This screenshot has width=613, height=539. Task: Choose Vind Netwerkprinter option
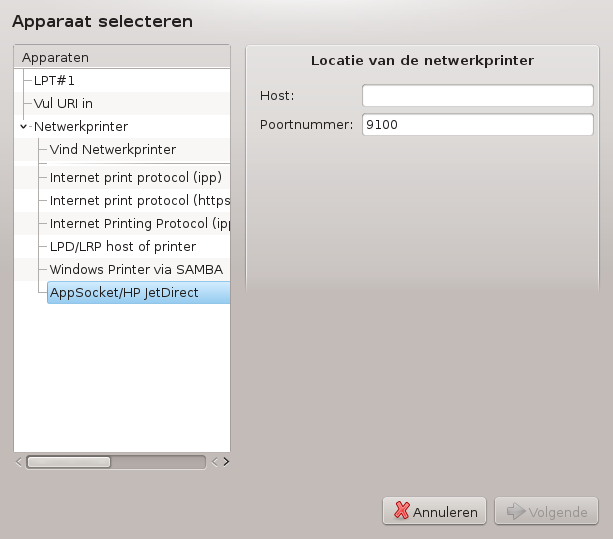[113, 149]
